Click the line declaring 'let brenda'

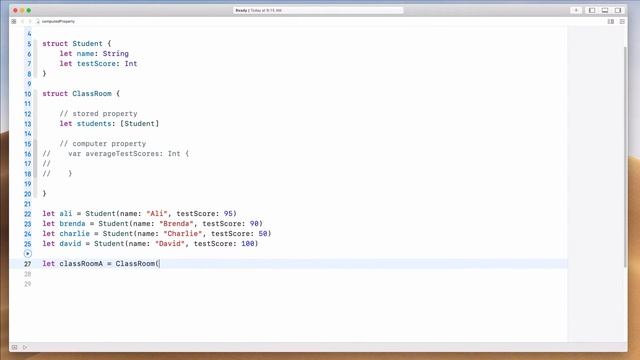coord(153,224)
